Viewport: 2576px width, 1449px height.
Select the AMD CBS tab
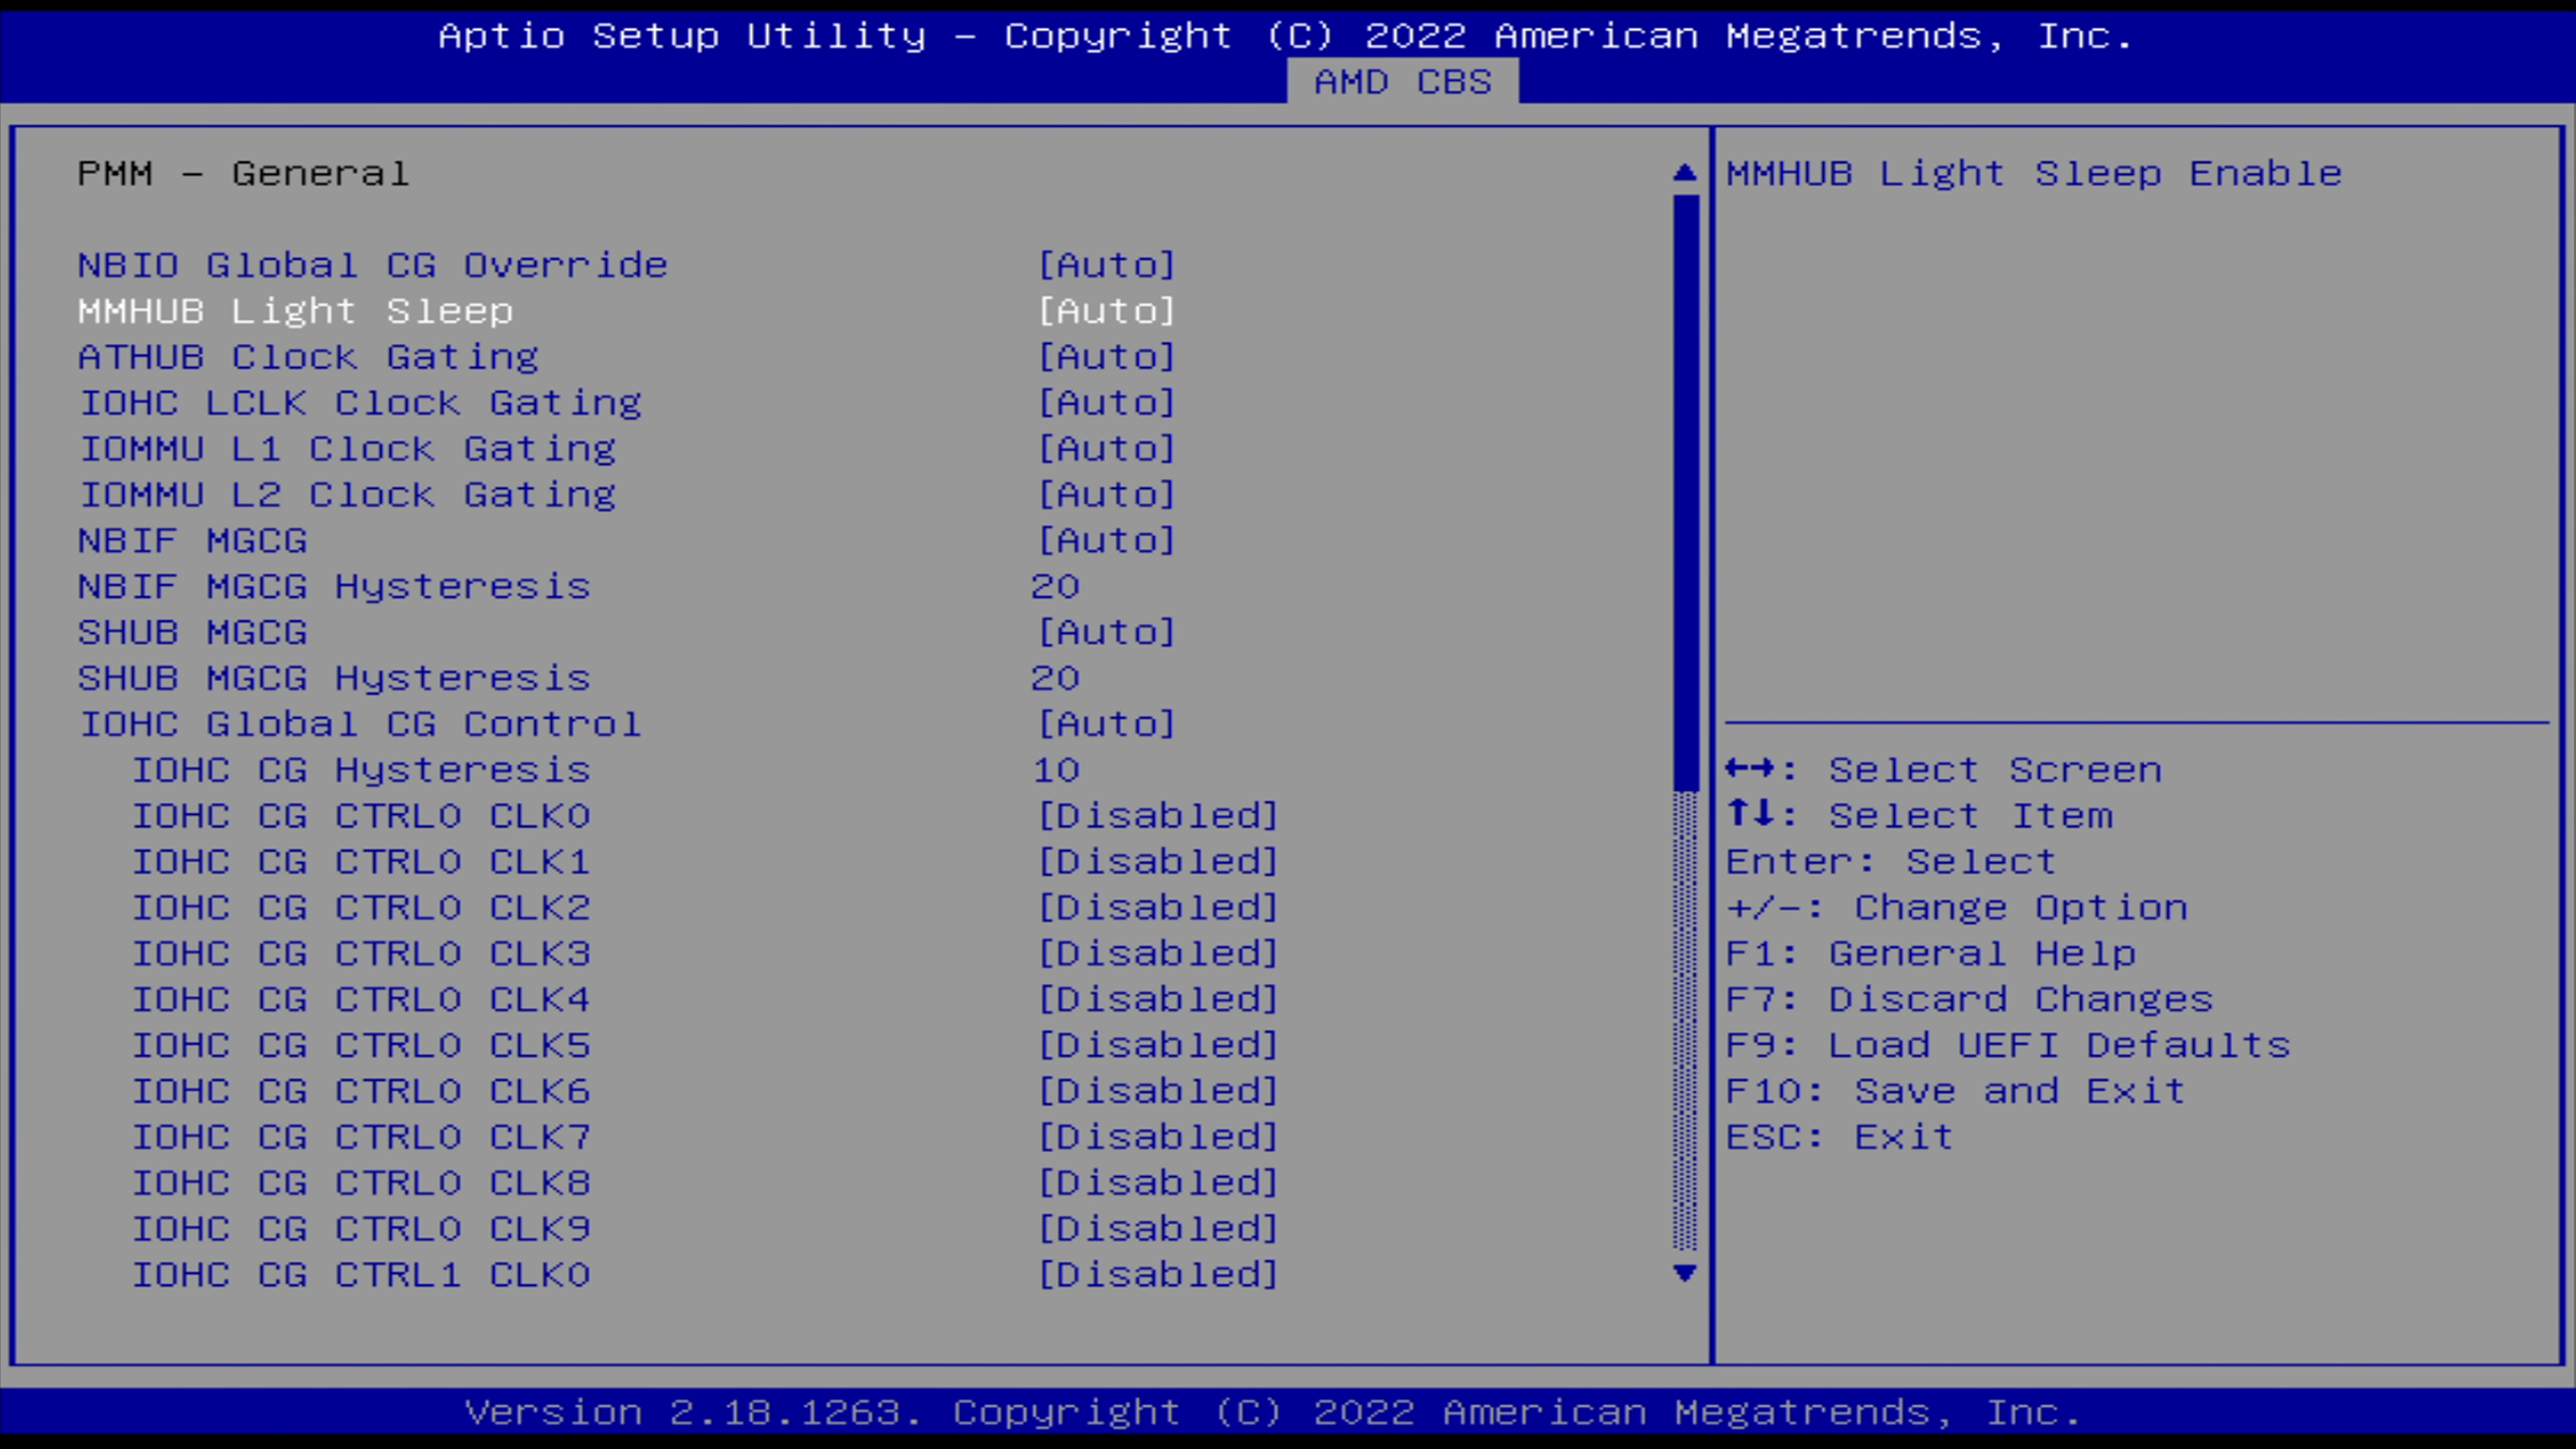pos(1402,82)
